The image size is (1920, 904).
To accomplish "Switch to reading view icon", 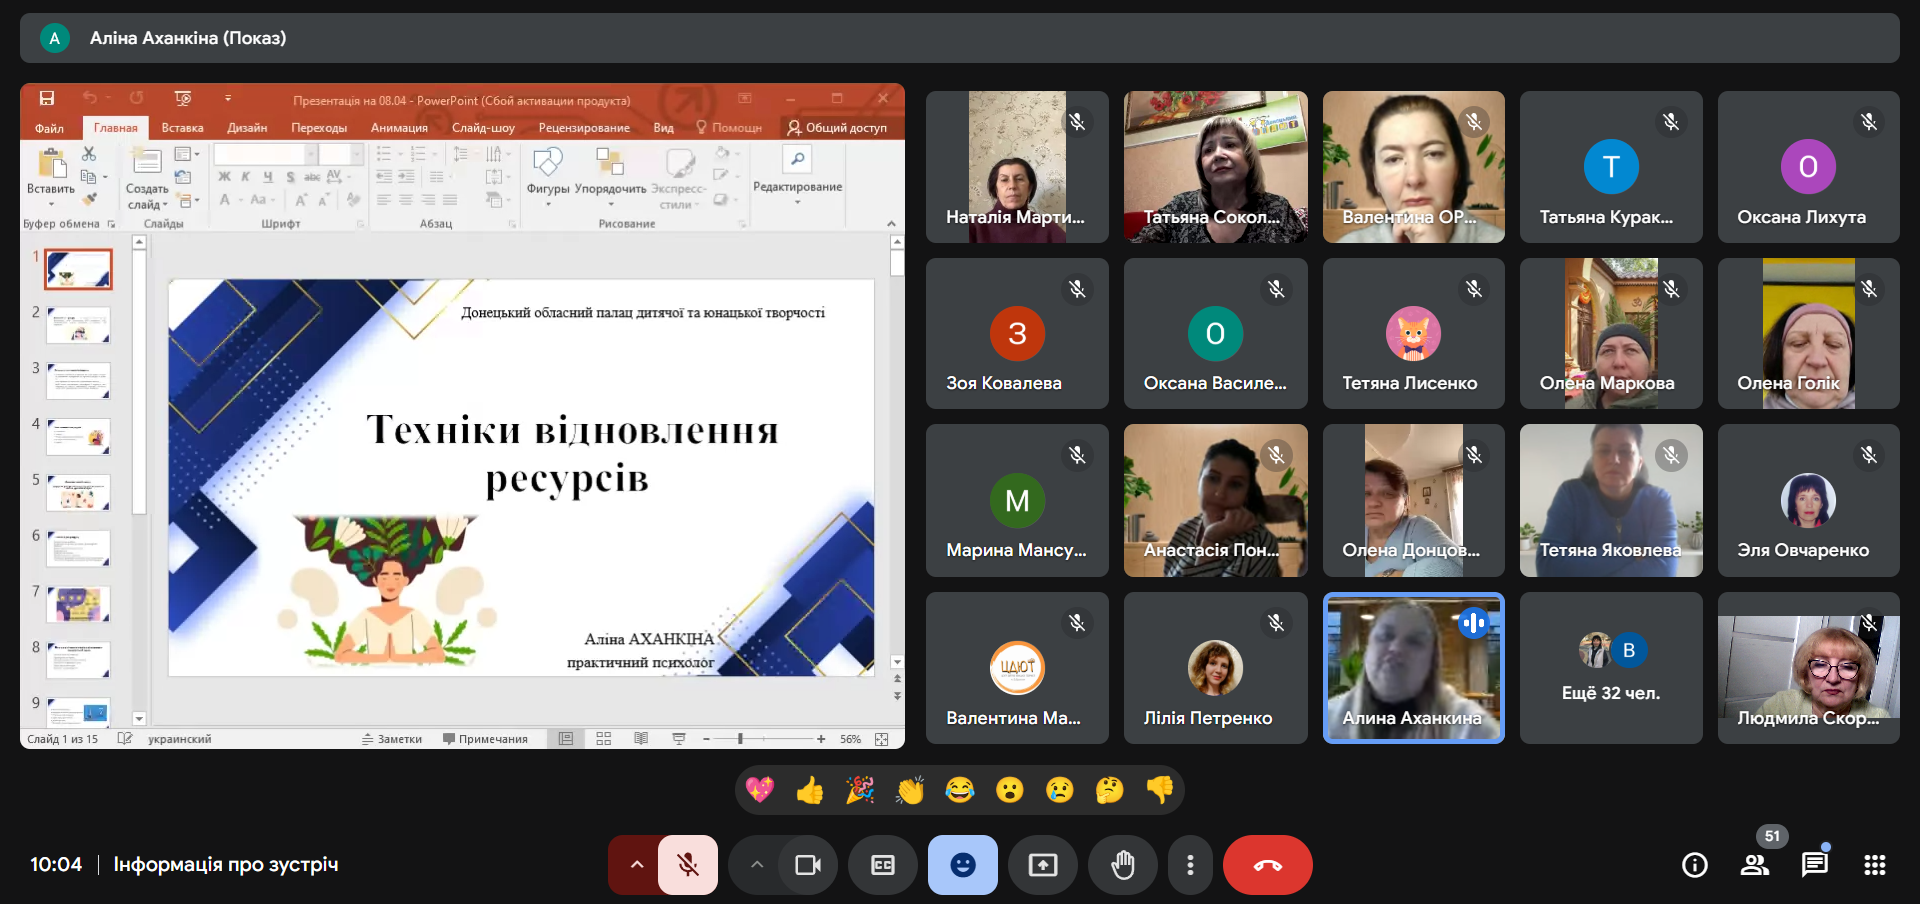I will point(641,739).
